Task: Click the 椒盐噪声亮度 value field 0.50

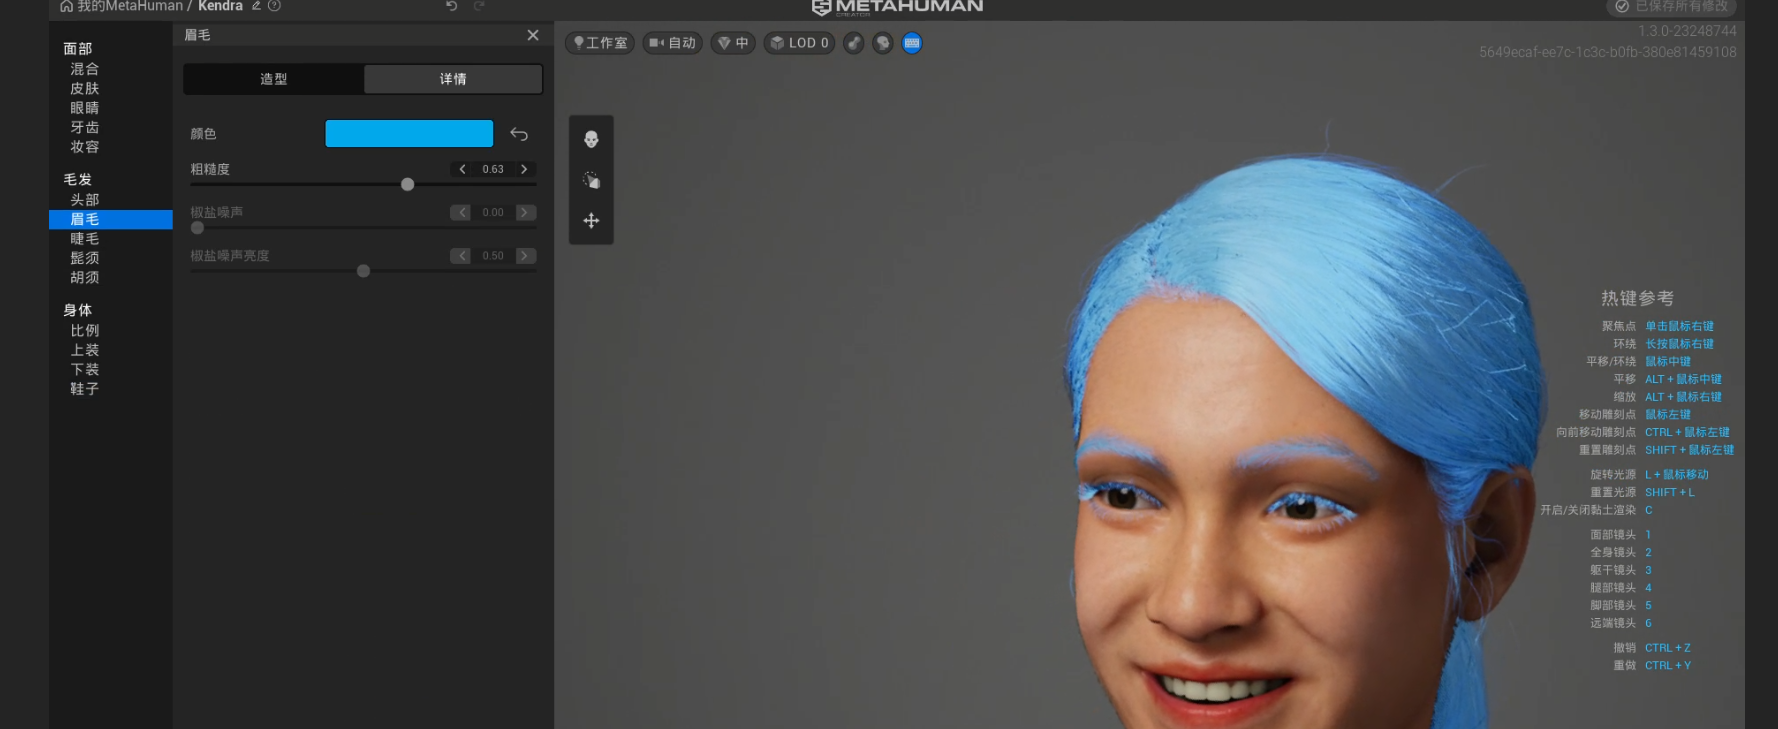Action: 493,256
